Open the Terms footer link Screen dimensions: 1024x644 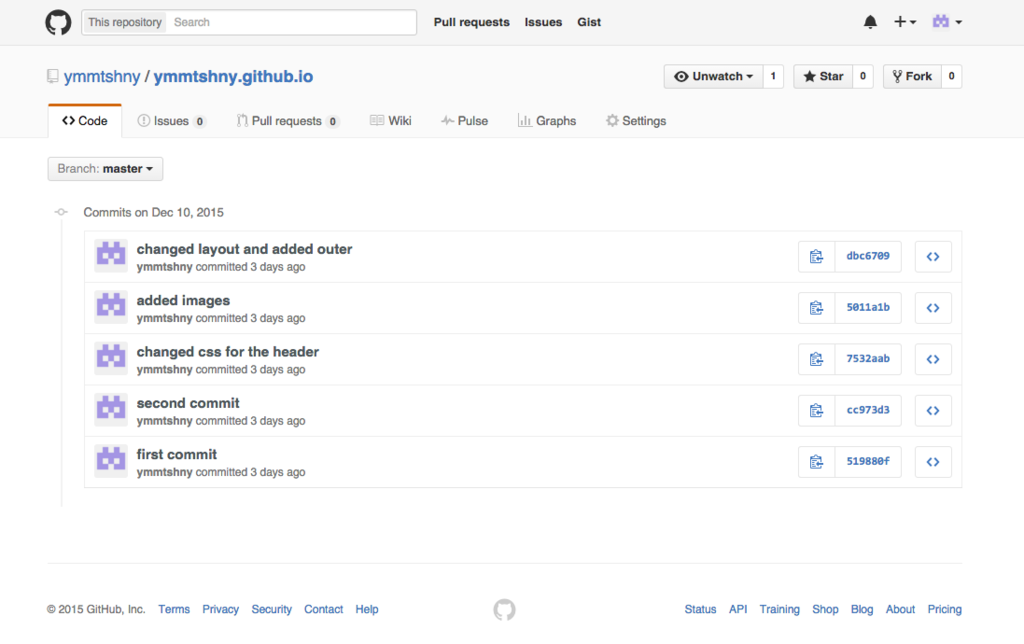pyautogui.click(x=174, y=609)
